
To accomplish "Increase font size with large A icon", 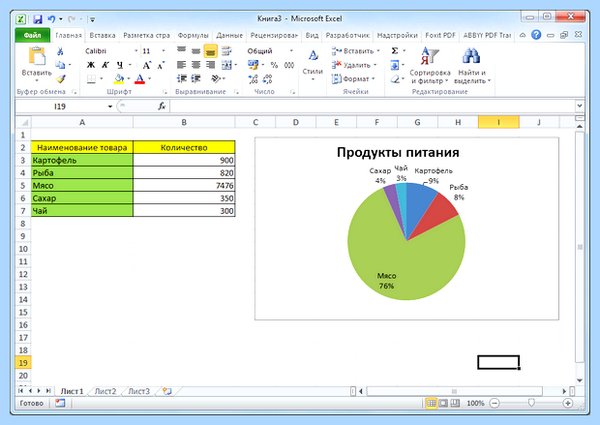I will click(x=147, y=65).
